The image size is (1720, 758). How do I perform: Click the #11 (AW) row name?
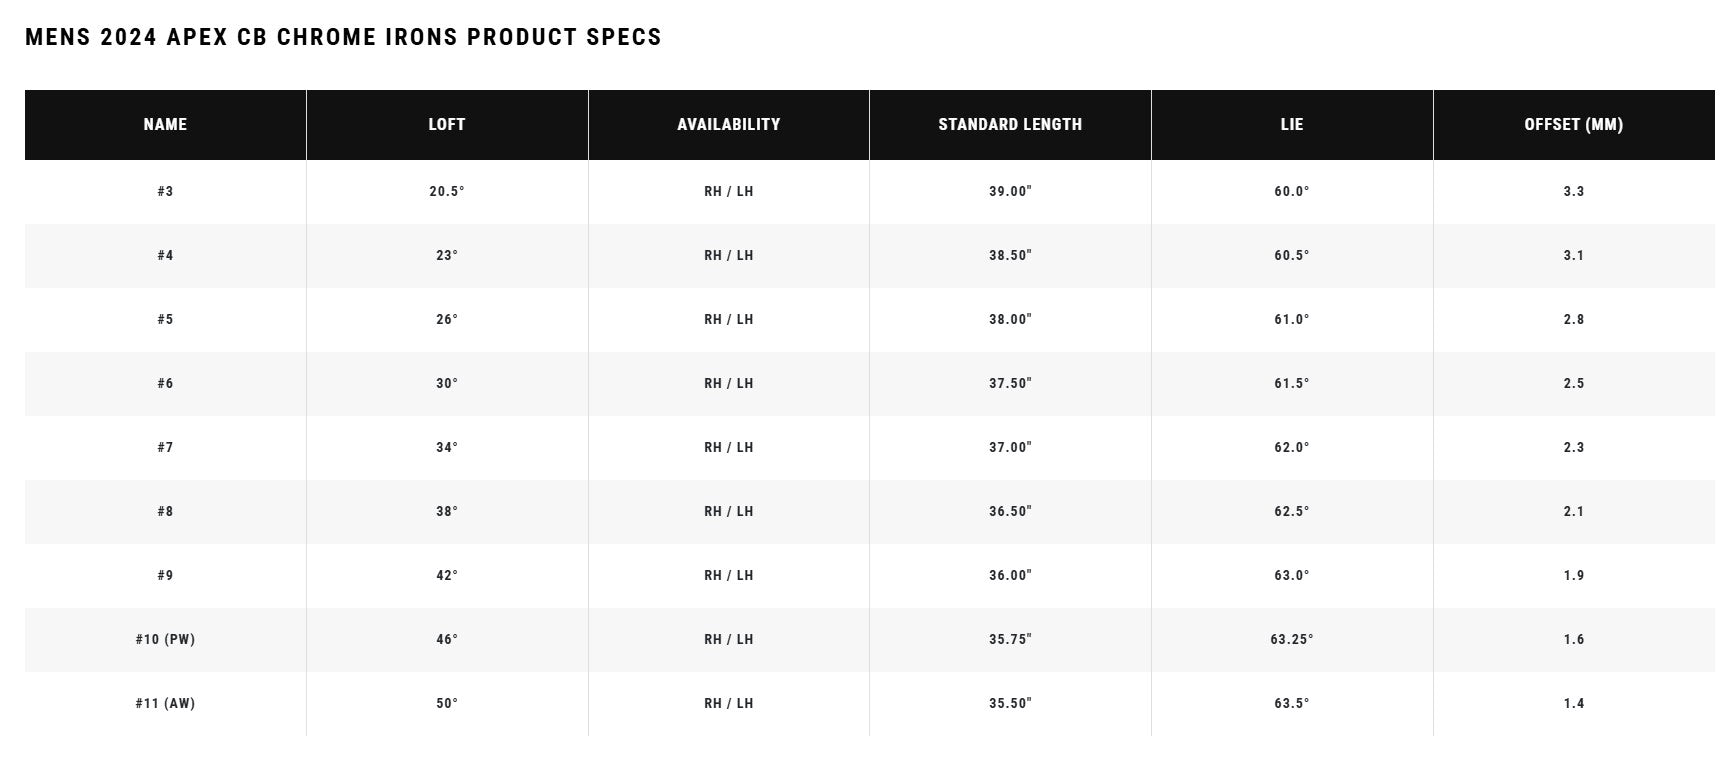tap(165, 703)
